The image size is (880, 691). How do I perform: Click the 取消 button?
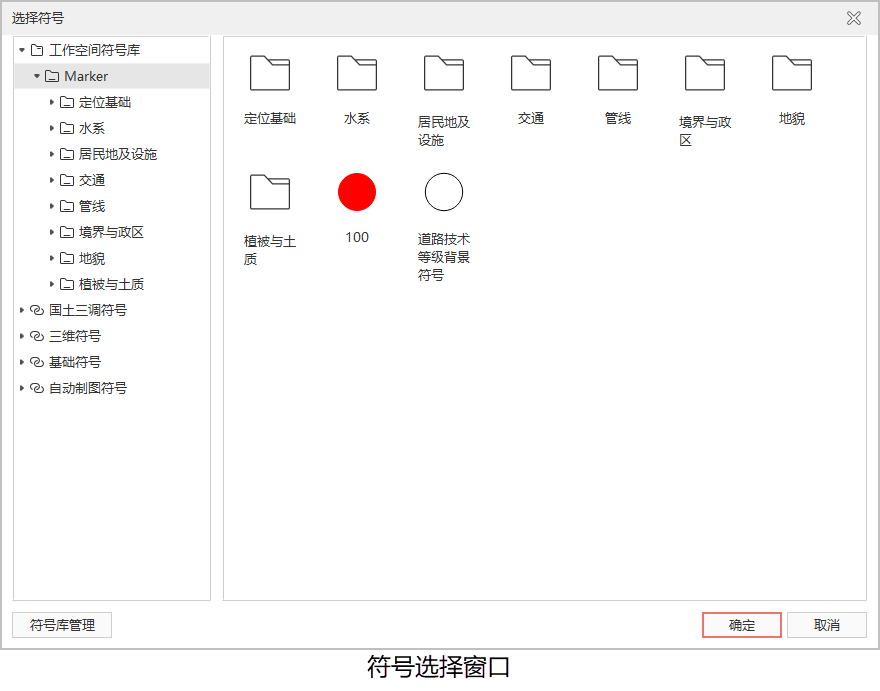pyautogui.click(x=826, y=625)
